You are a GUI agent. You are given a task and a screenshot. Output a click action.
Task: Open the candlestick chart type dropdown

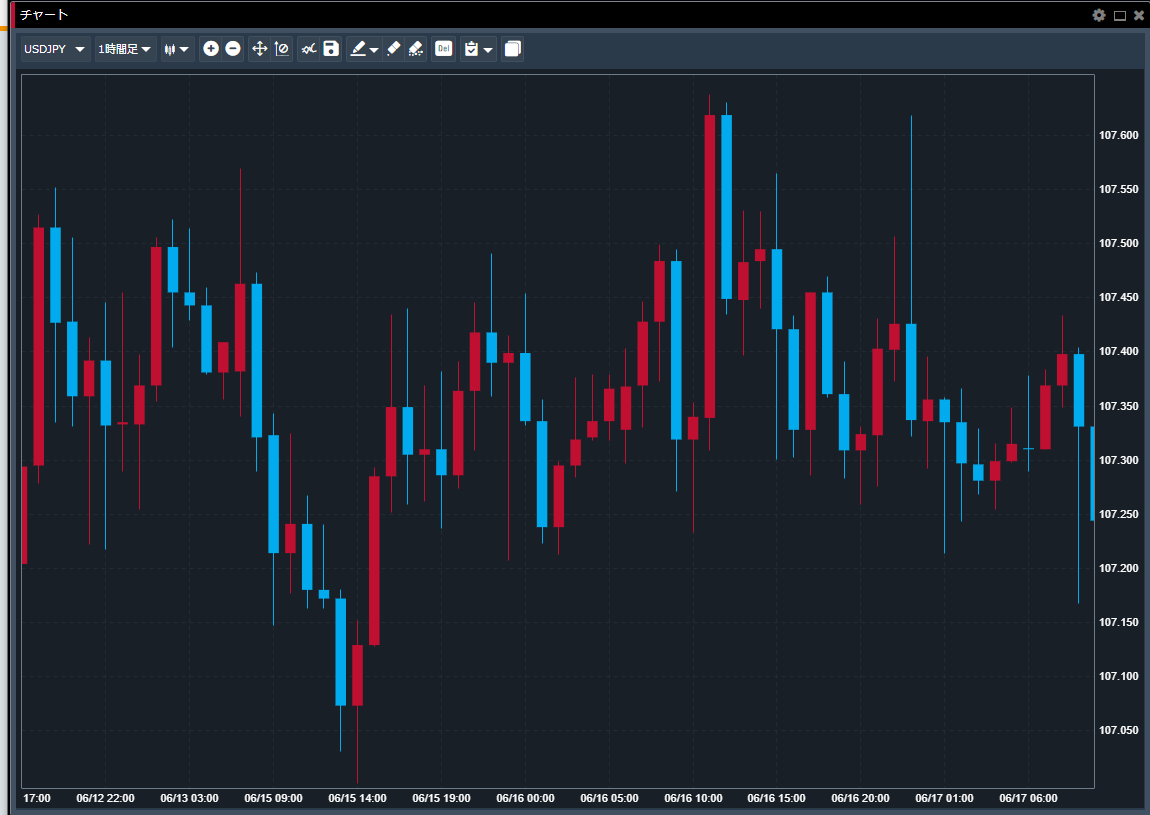click(x=177, y=49)
